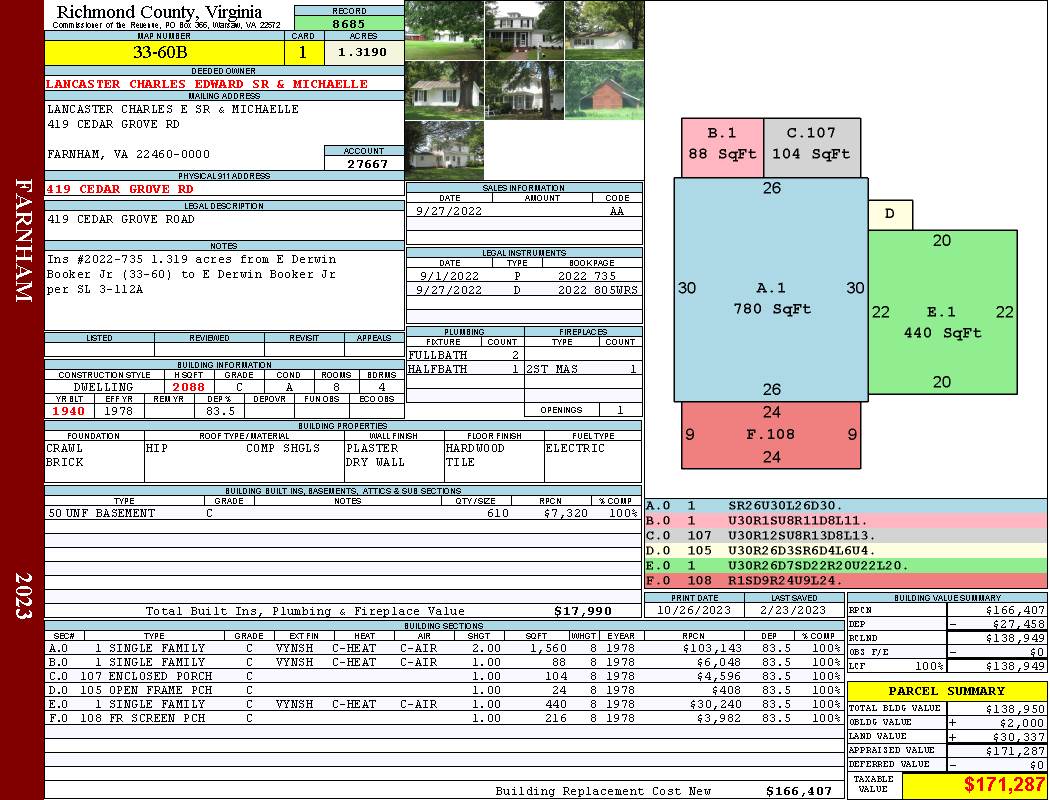Viewport: 1050px width, 800px height.
Task: Click the gray C.107 104 SqFt sketch block
Action: (x=812, y=148)
